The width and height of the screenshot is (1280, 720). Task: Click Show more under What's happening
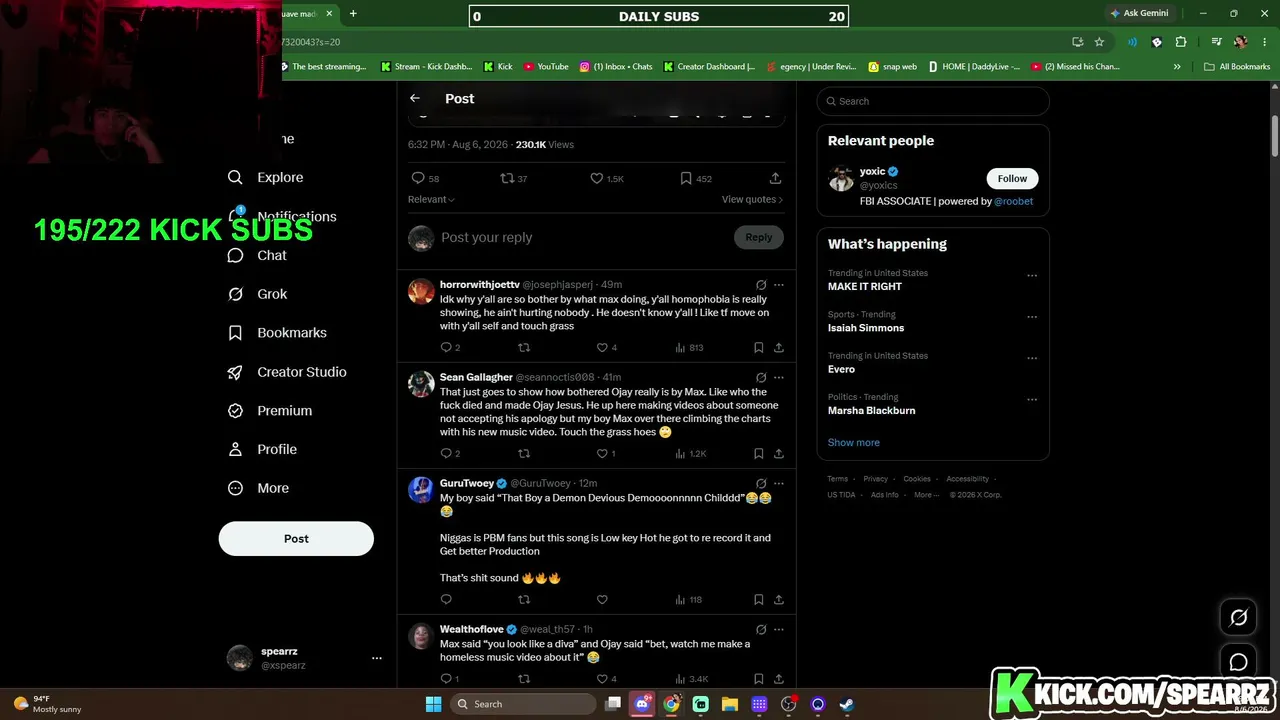pos(854,443)
